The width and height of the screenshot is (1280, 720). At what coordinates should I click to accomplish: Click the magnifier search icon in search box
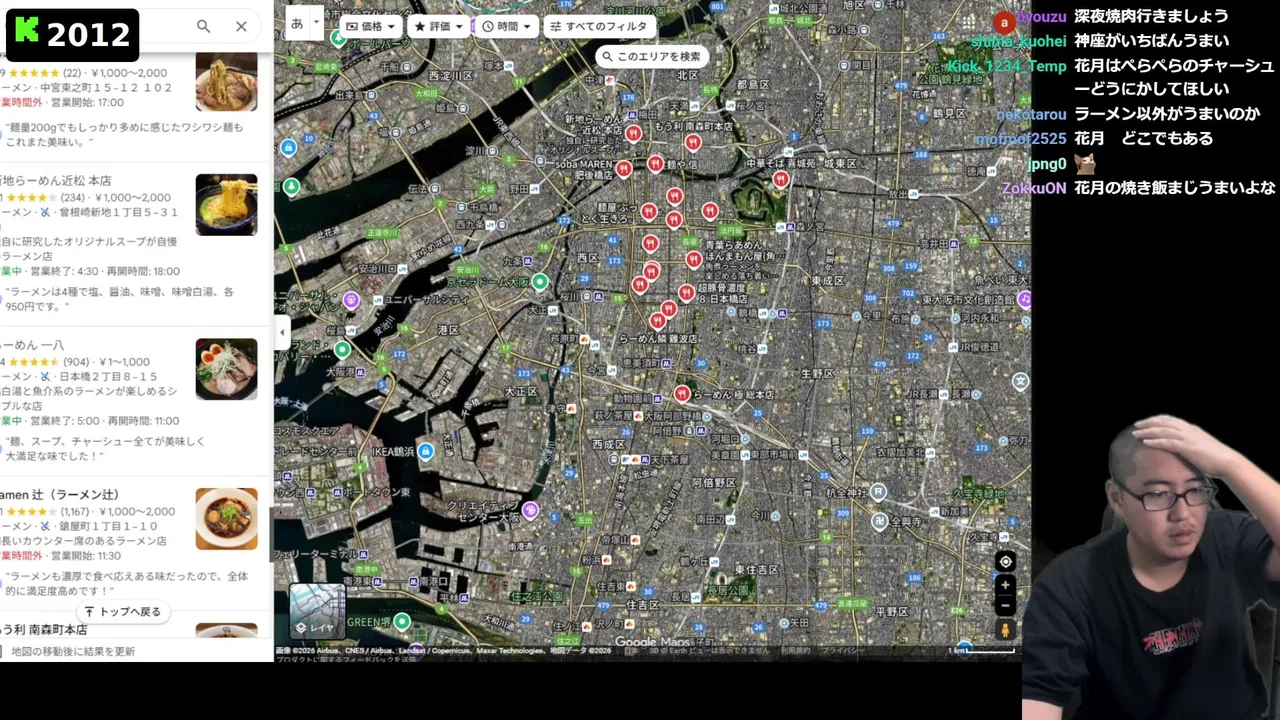click(203, 27)
